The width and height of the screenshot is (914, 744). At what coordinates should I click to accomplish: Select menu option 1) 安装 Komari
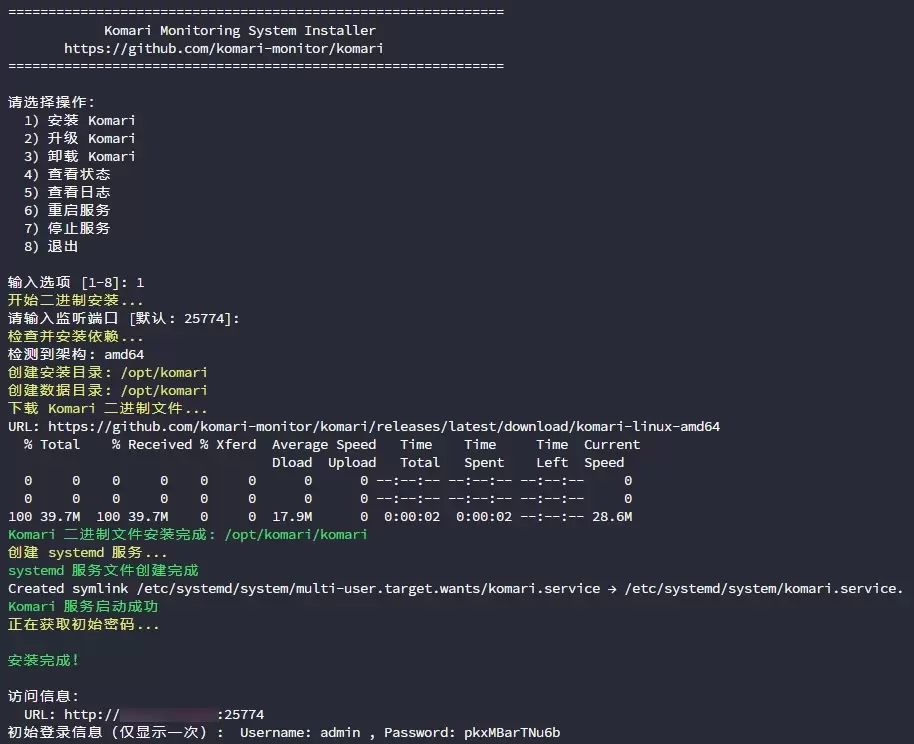80,121
